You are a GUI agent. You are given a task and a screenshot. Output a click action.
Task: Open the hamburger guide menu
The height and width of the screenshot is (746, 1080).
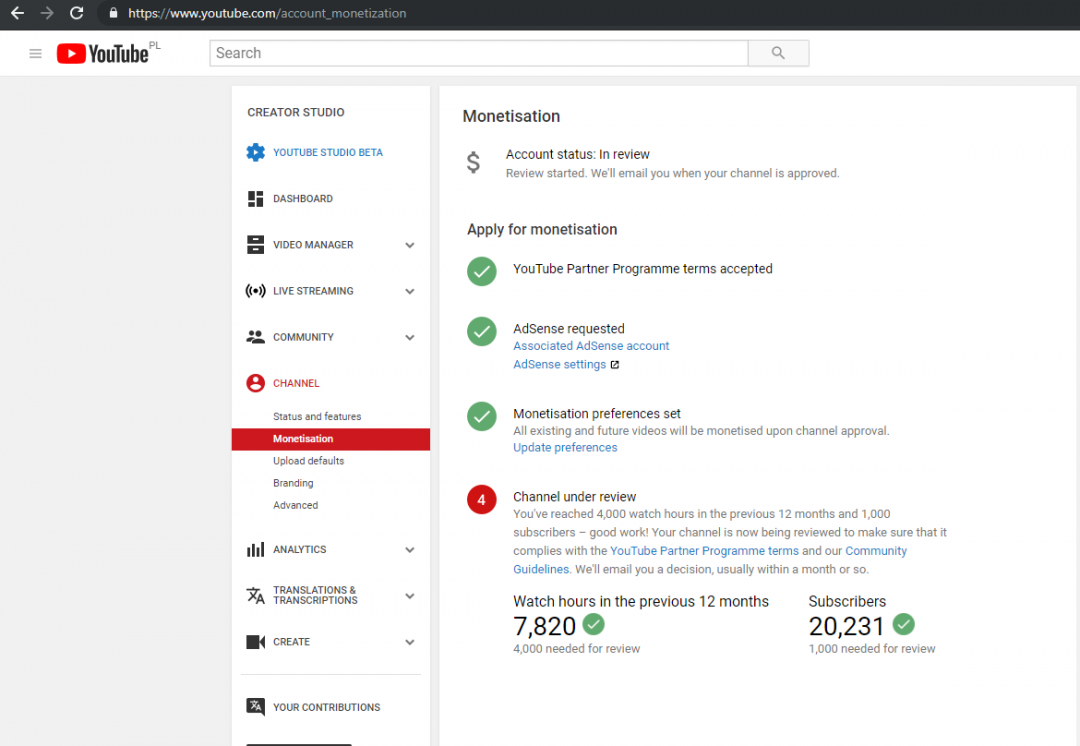(36, 54)
